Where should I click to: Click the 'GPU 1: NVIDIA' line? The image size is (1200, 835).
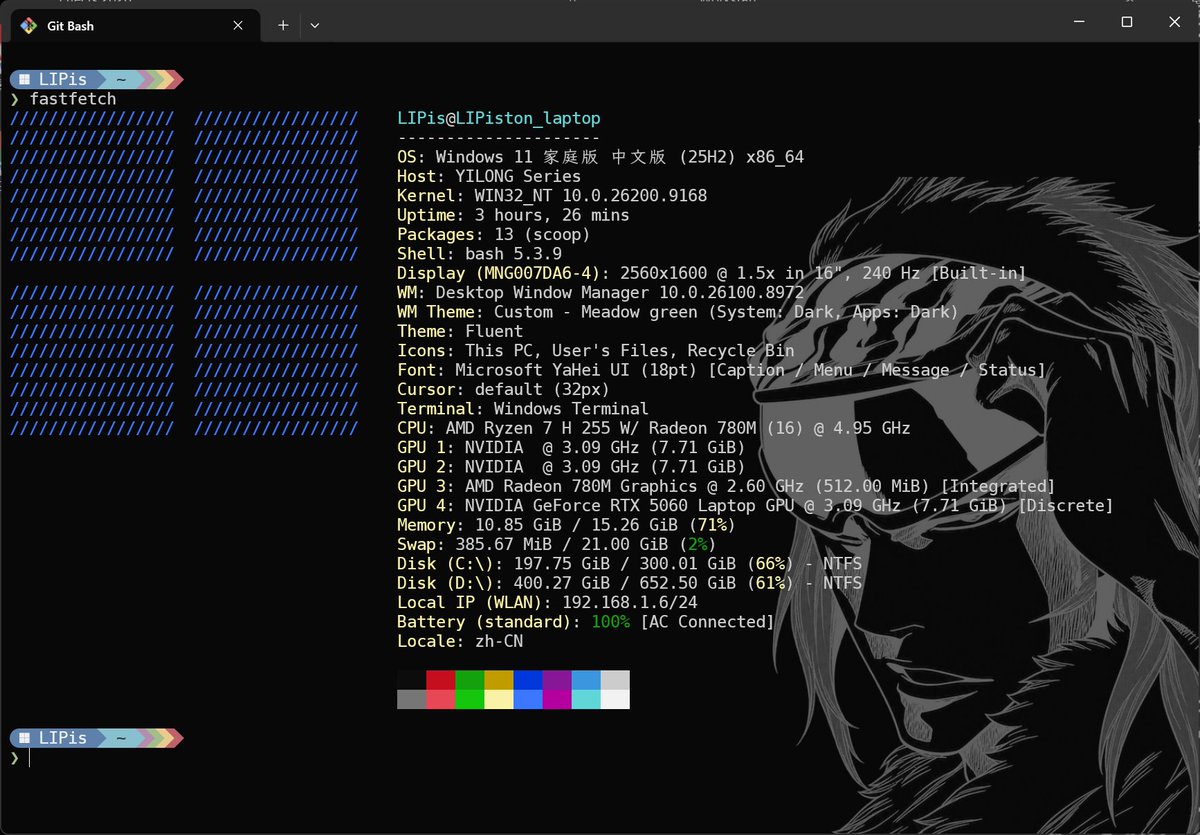[x=571, y=447]
